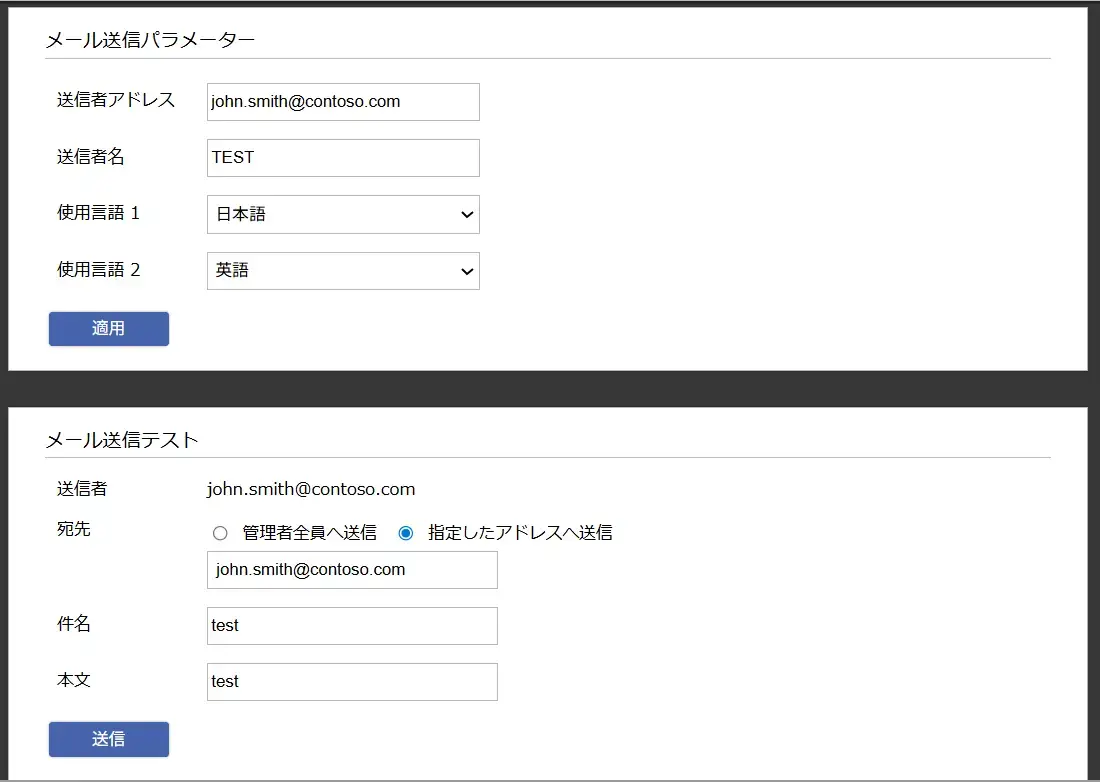Expand the 使用言語 2 dropdown showing 英語

coord(343,271)
